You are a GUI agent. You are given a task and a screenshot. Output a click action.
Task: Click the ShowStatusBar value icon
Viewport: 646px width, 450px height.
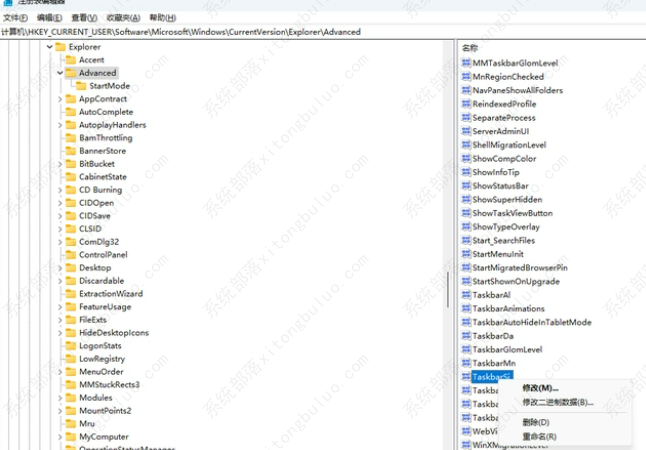coord(466,185)
